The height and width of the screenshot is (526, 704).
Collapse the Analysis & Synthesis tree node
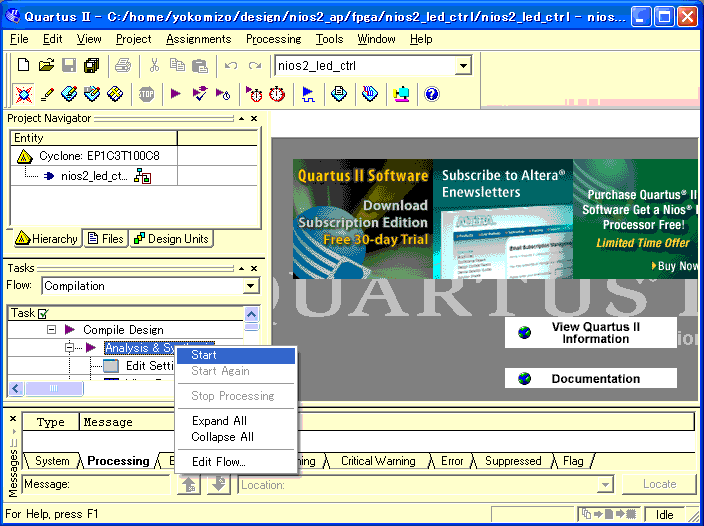click(x=69, y=348)
